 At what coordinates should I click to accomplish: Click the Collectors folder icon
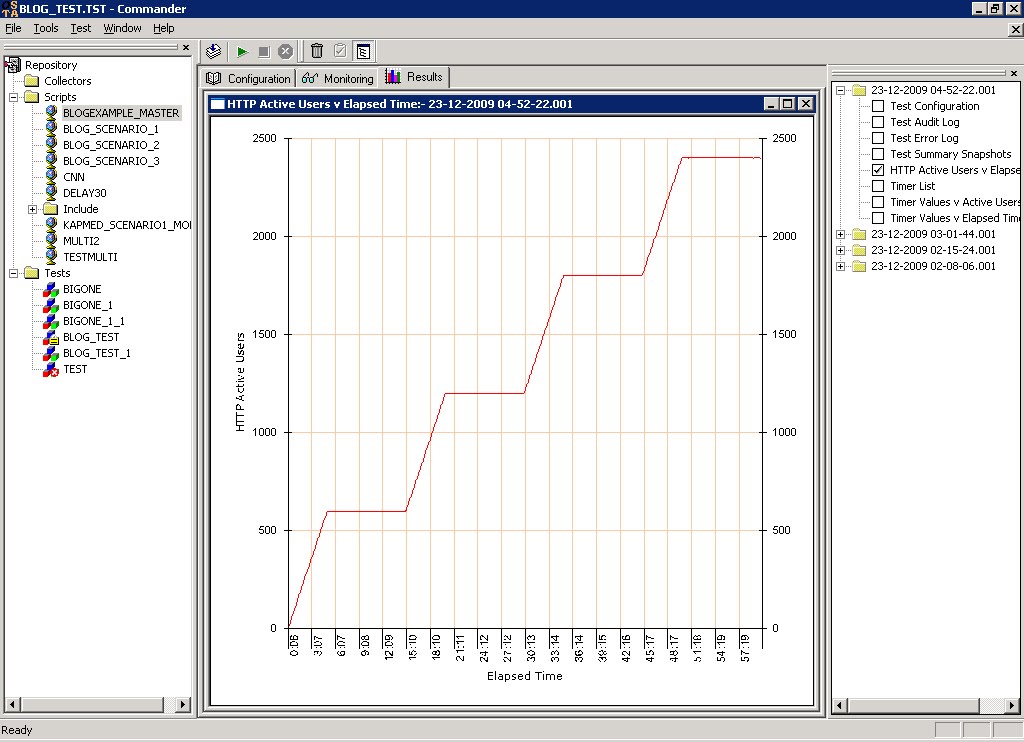click(x=31, y=81)
